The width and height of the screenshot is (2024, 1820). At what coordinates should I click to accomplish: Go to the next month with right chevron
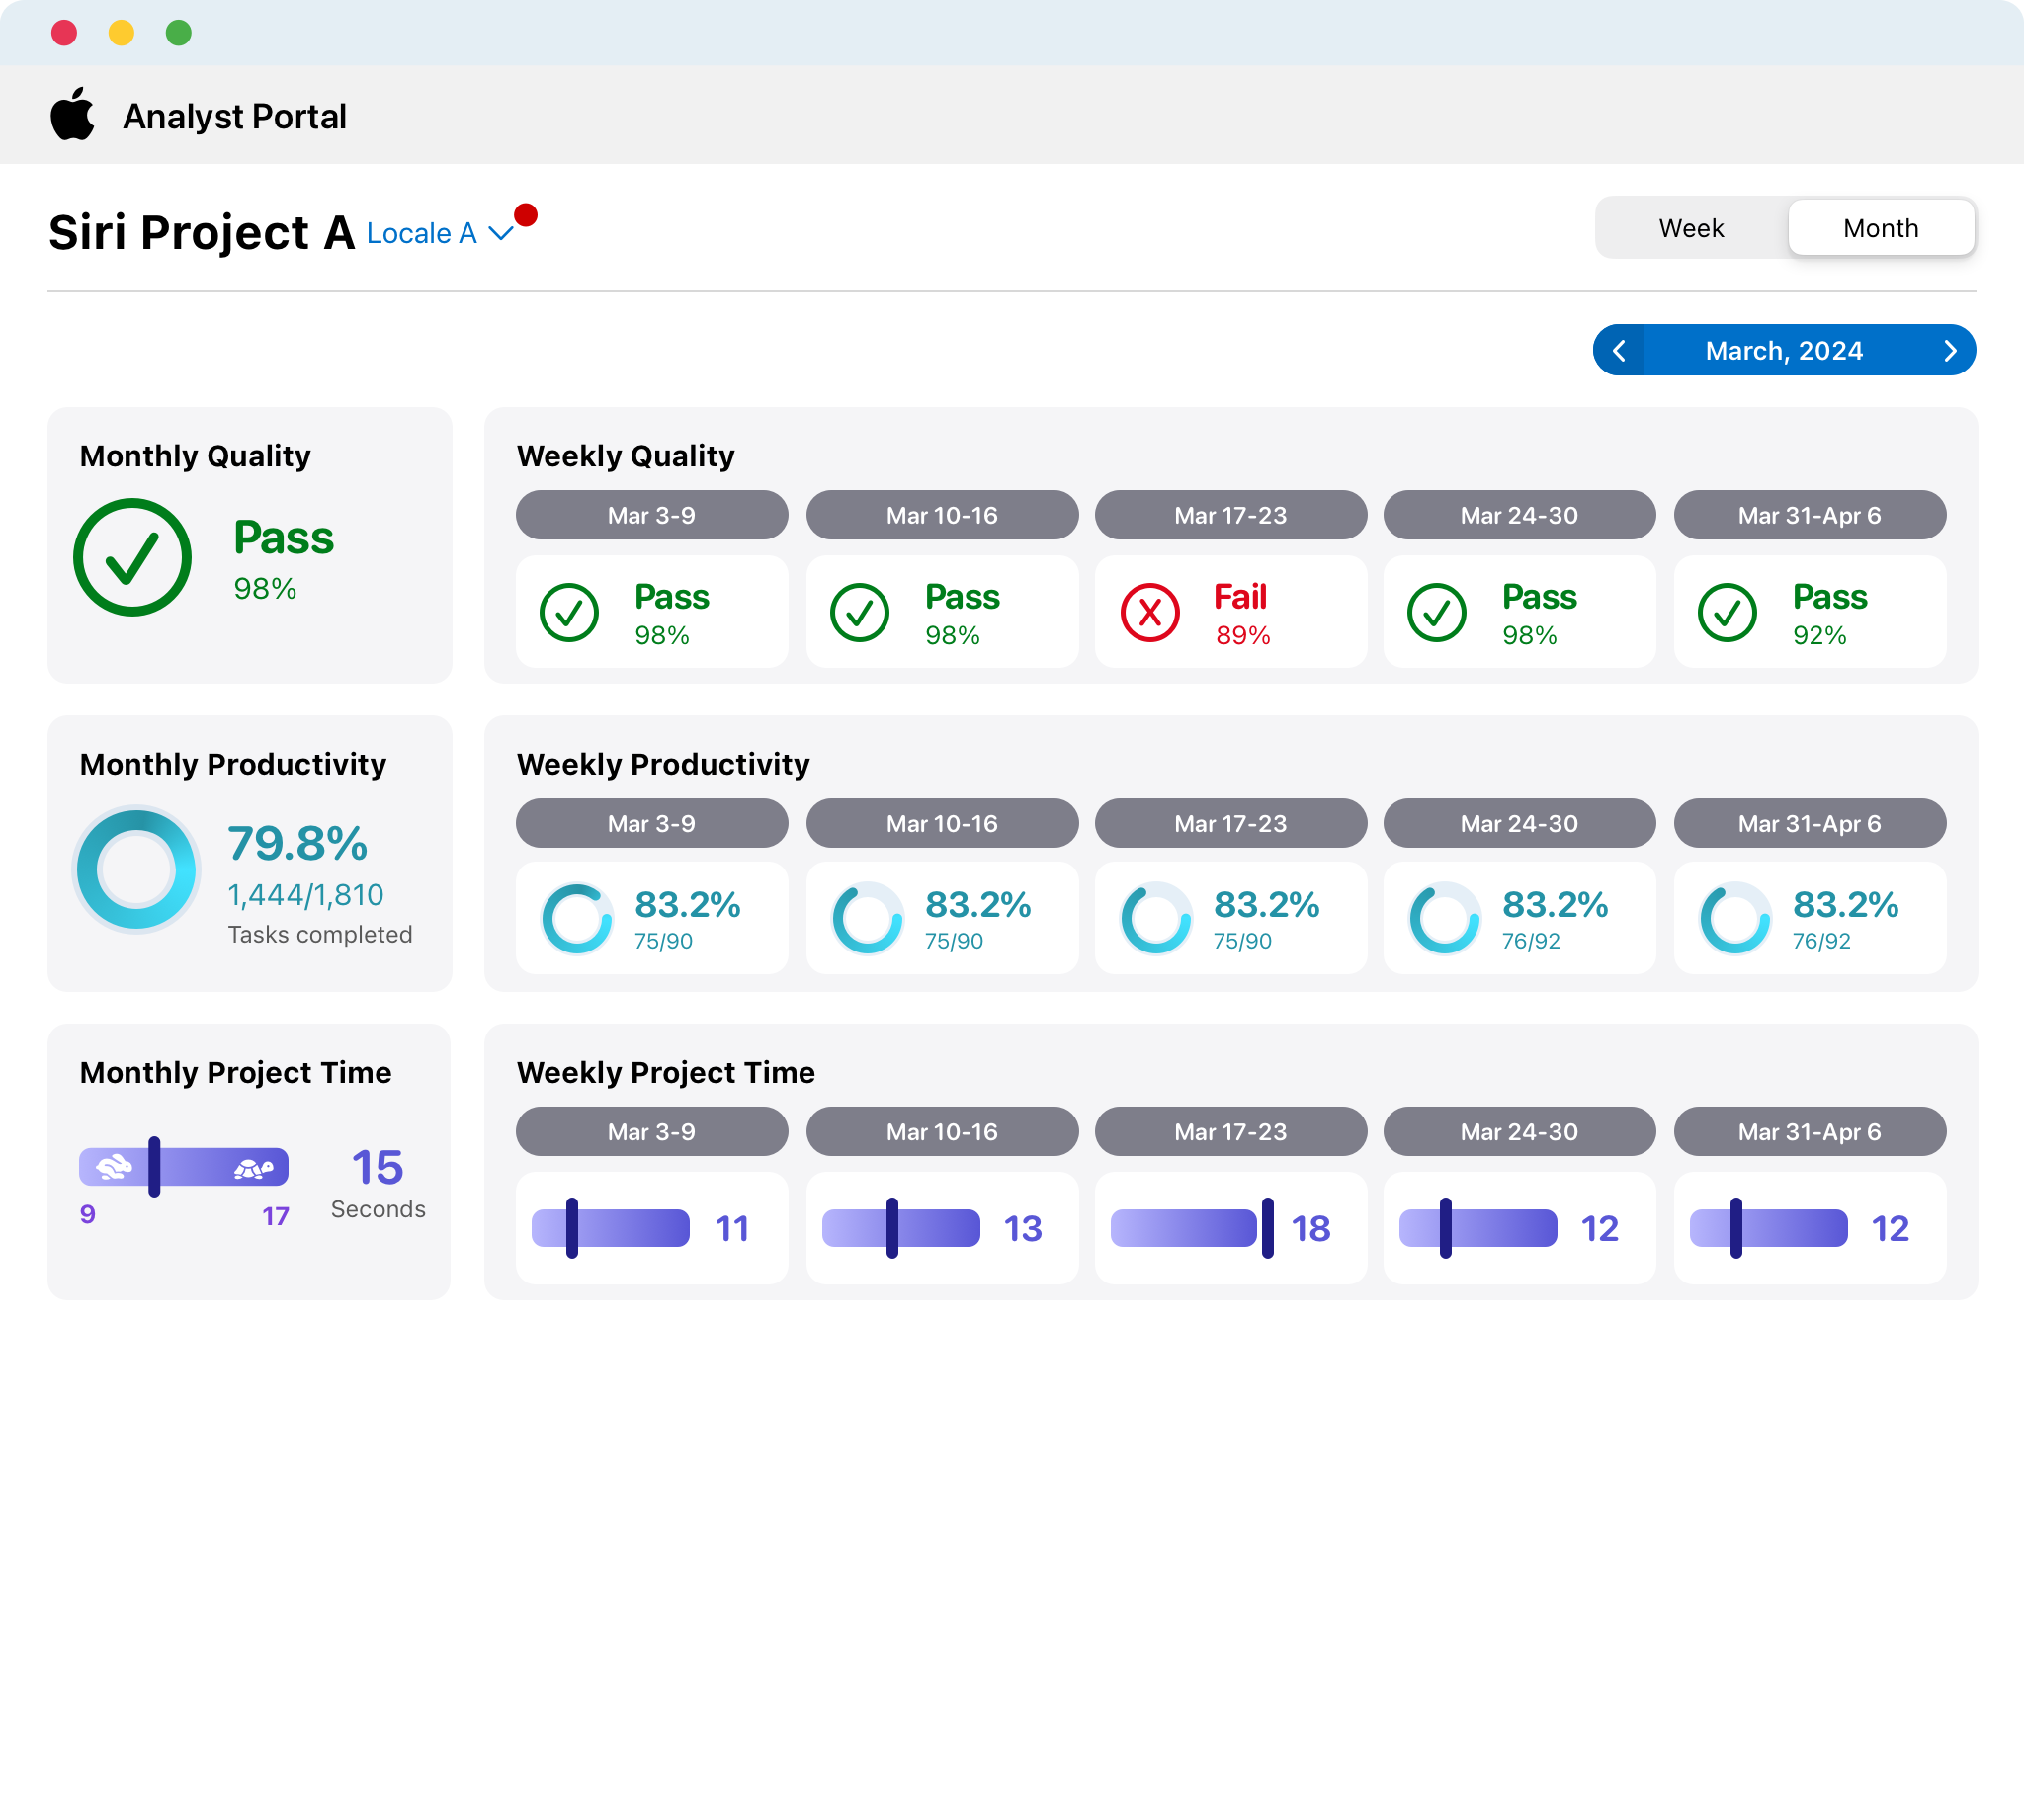[1949, 350]
